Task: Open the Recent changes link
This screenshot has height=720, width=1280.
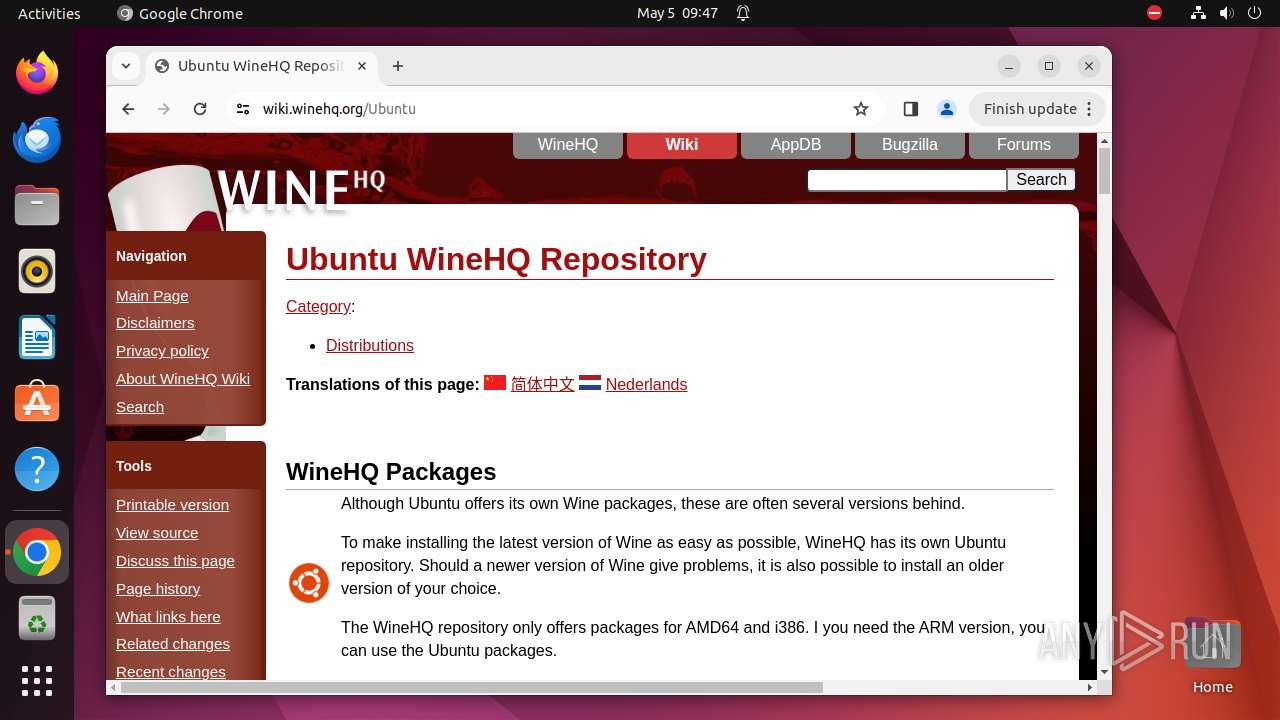Action: click(171, 672)
